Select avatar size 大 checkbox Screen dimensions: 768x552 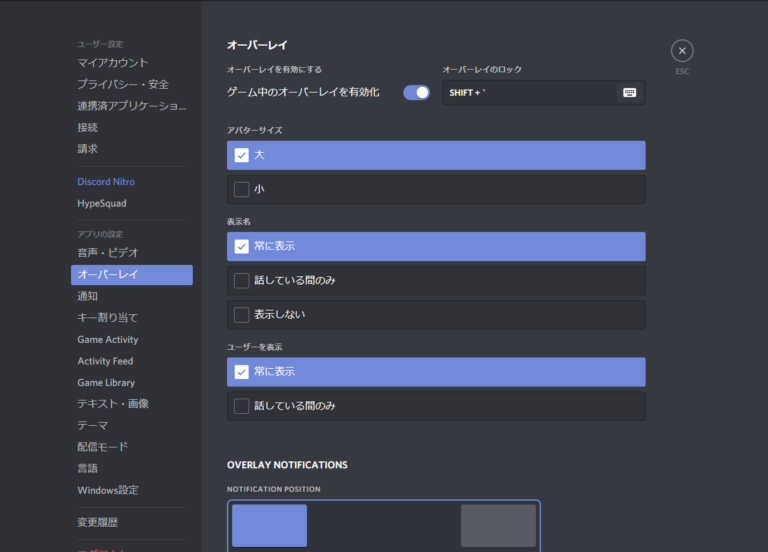[x=242, y=155]
